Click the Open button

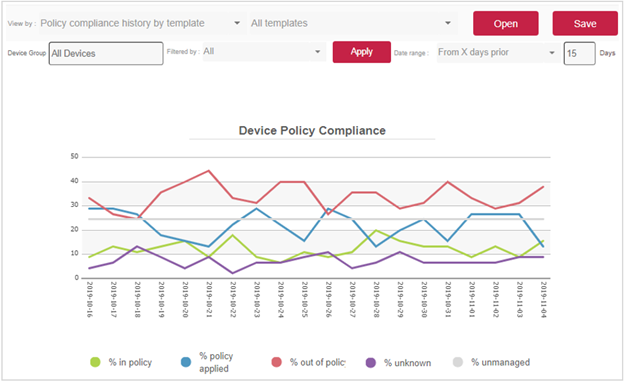tap(505, 23)
